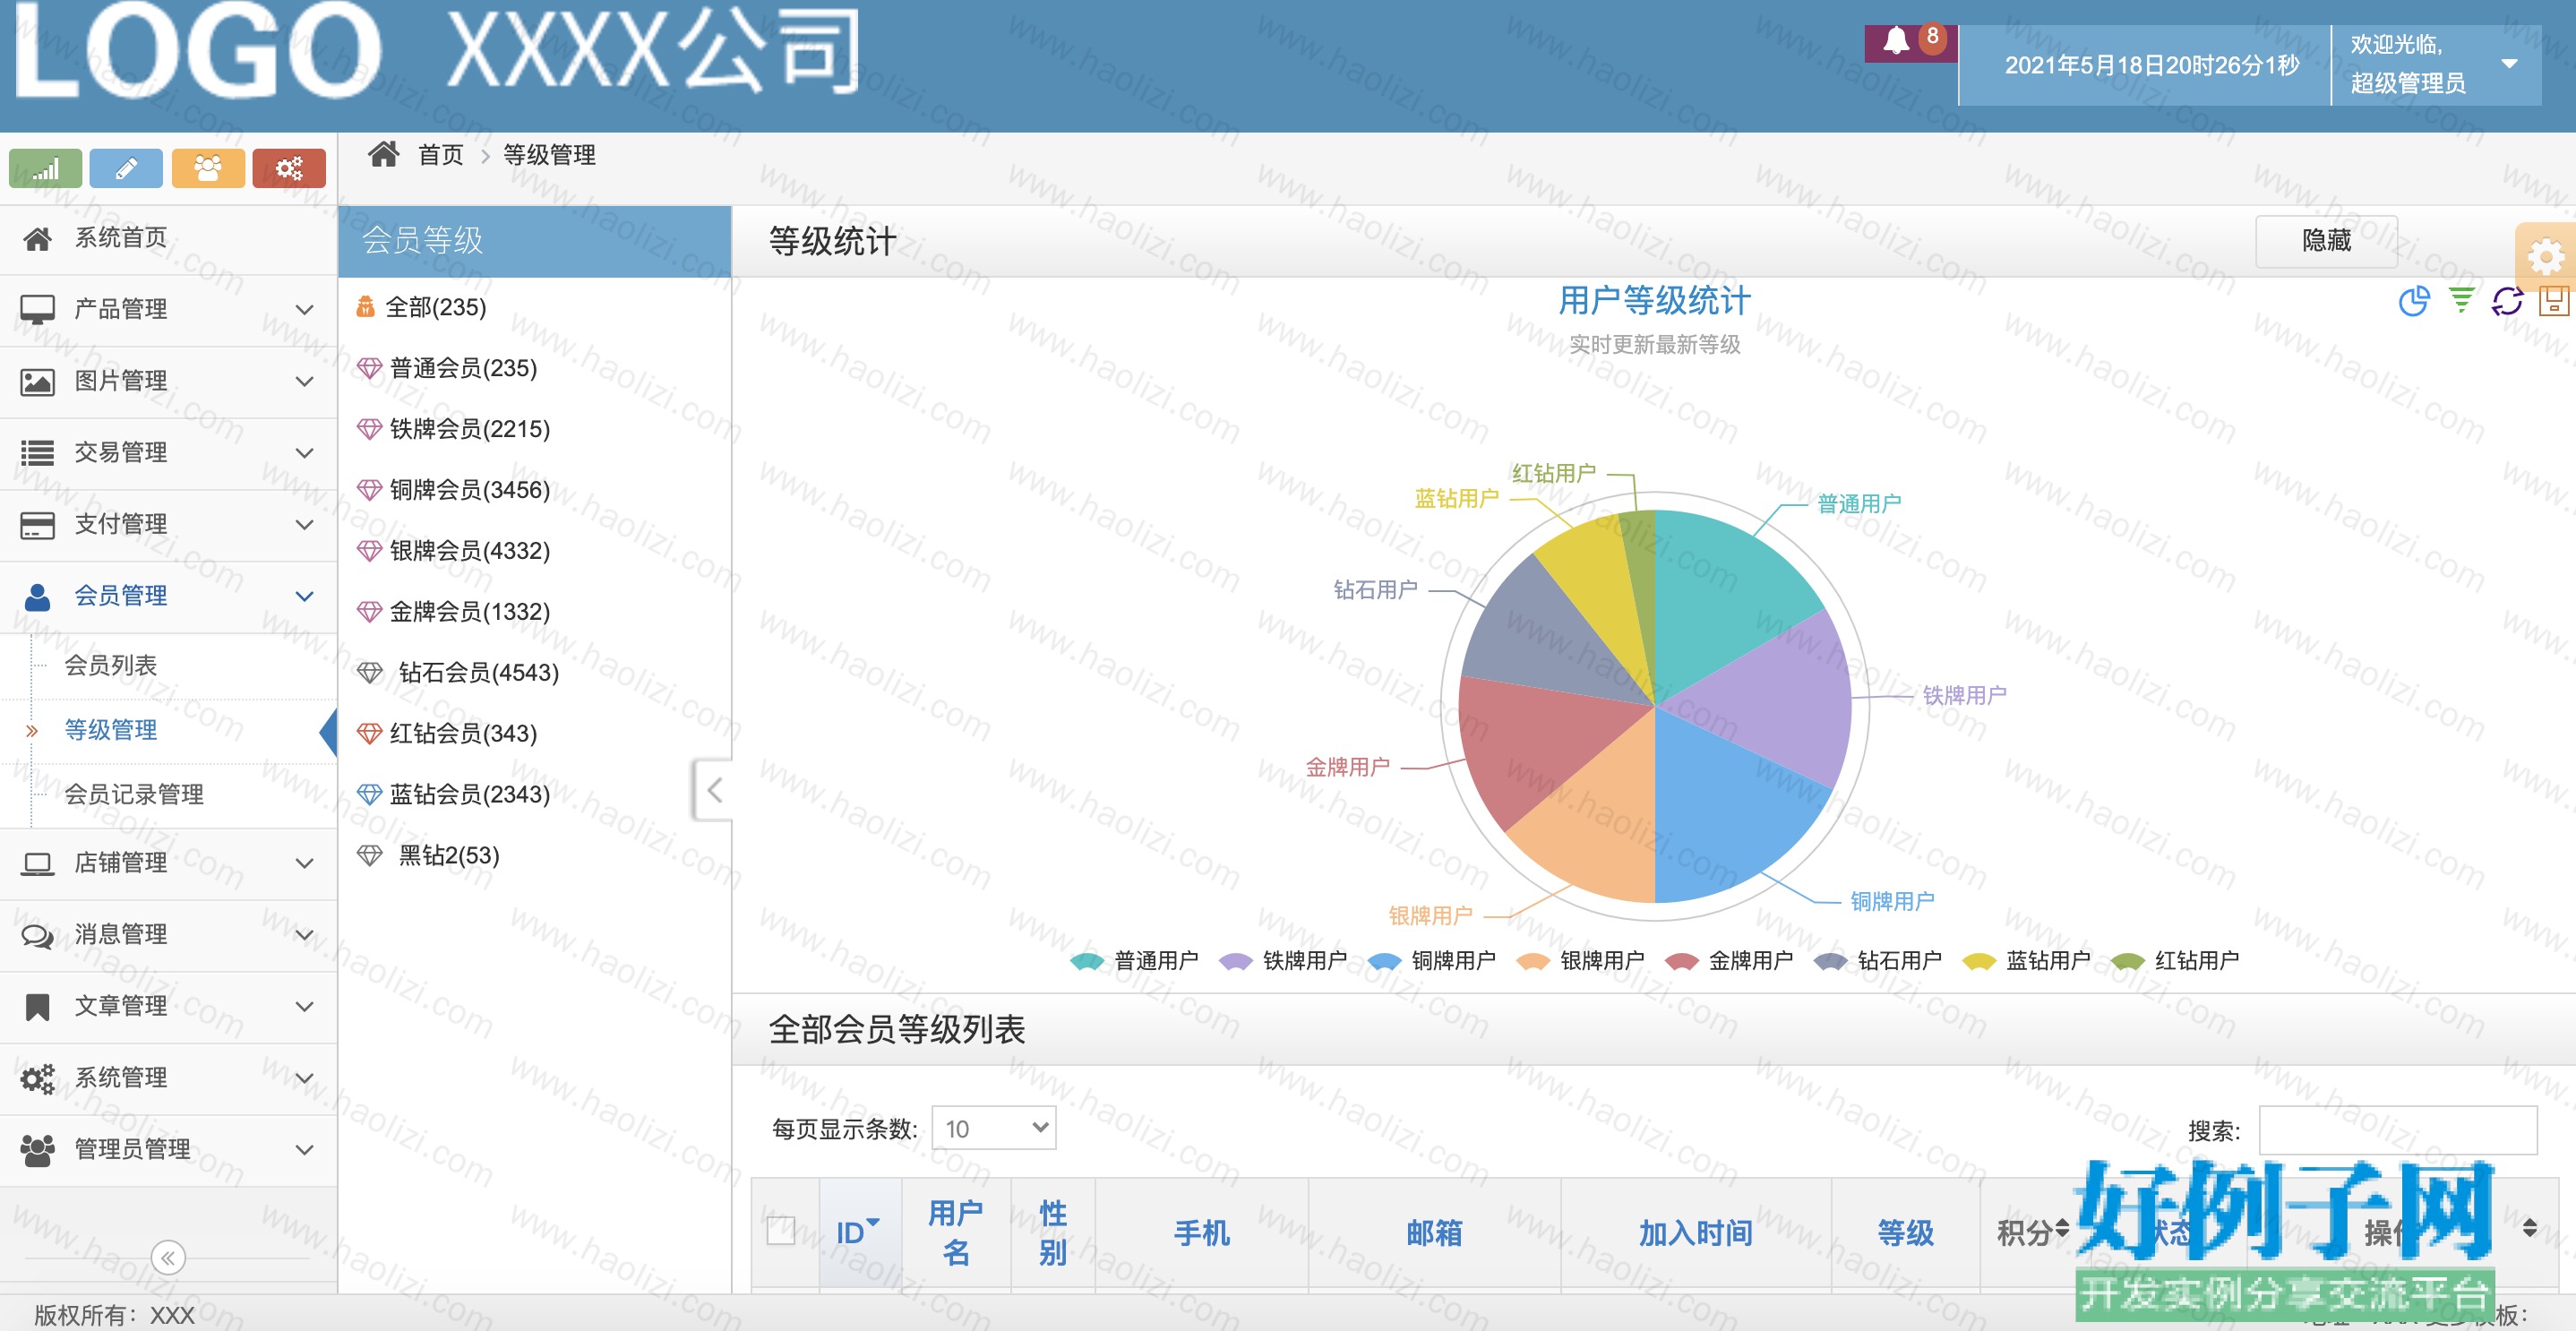This screenshot has height=1331, width=2576.
Task: Collapse sidebar with double-chevron circle button
Action: pos(168,1257)
